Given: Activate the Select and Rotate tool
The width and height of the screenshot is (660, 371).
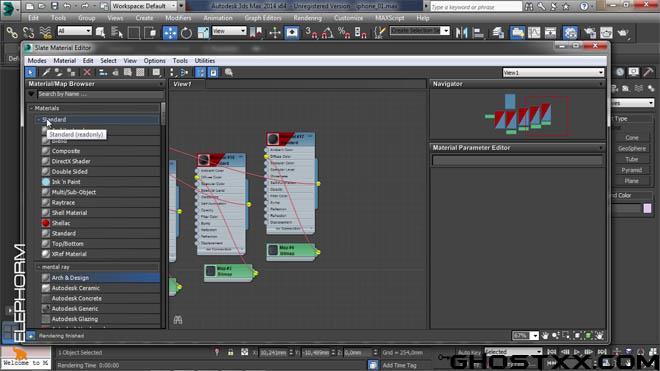Looking at the screenshot, I should (x=186, y=32).
